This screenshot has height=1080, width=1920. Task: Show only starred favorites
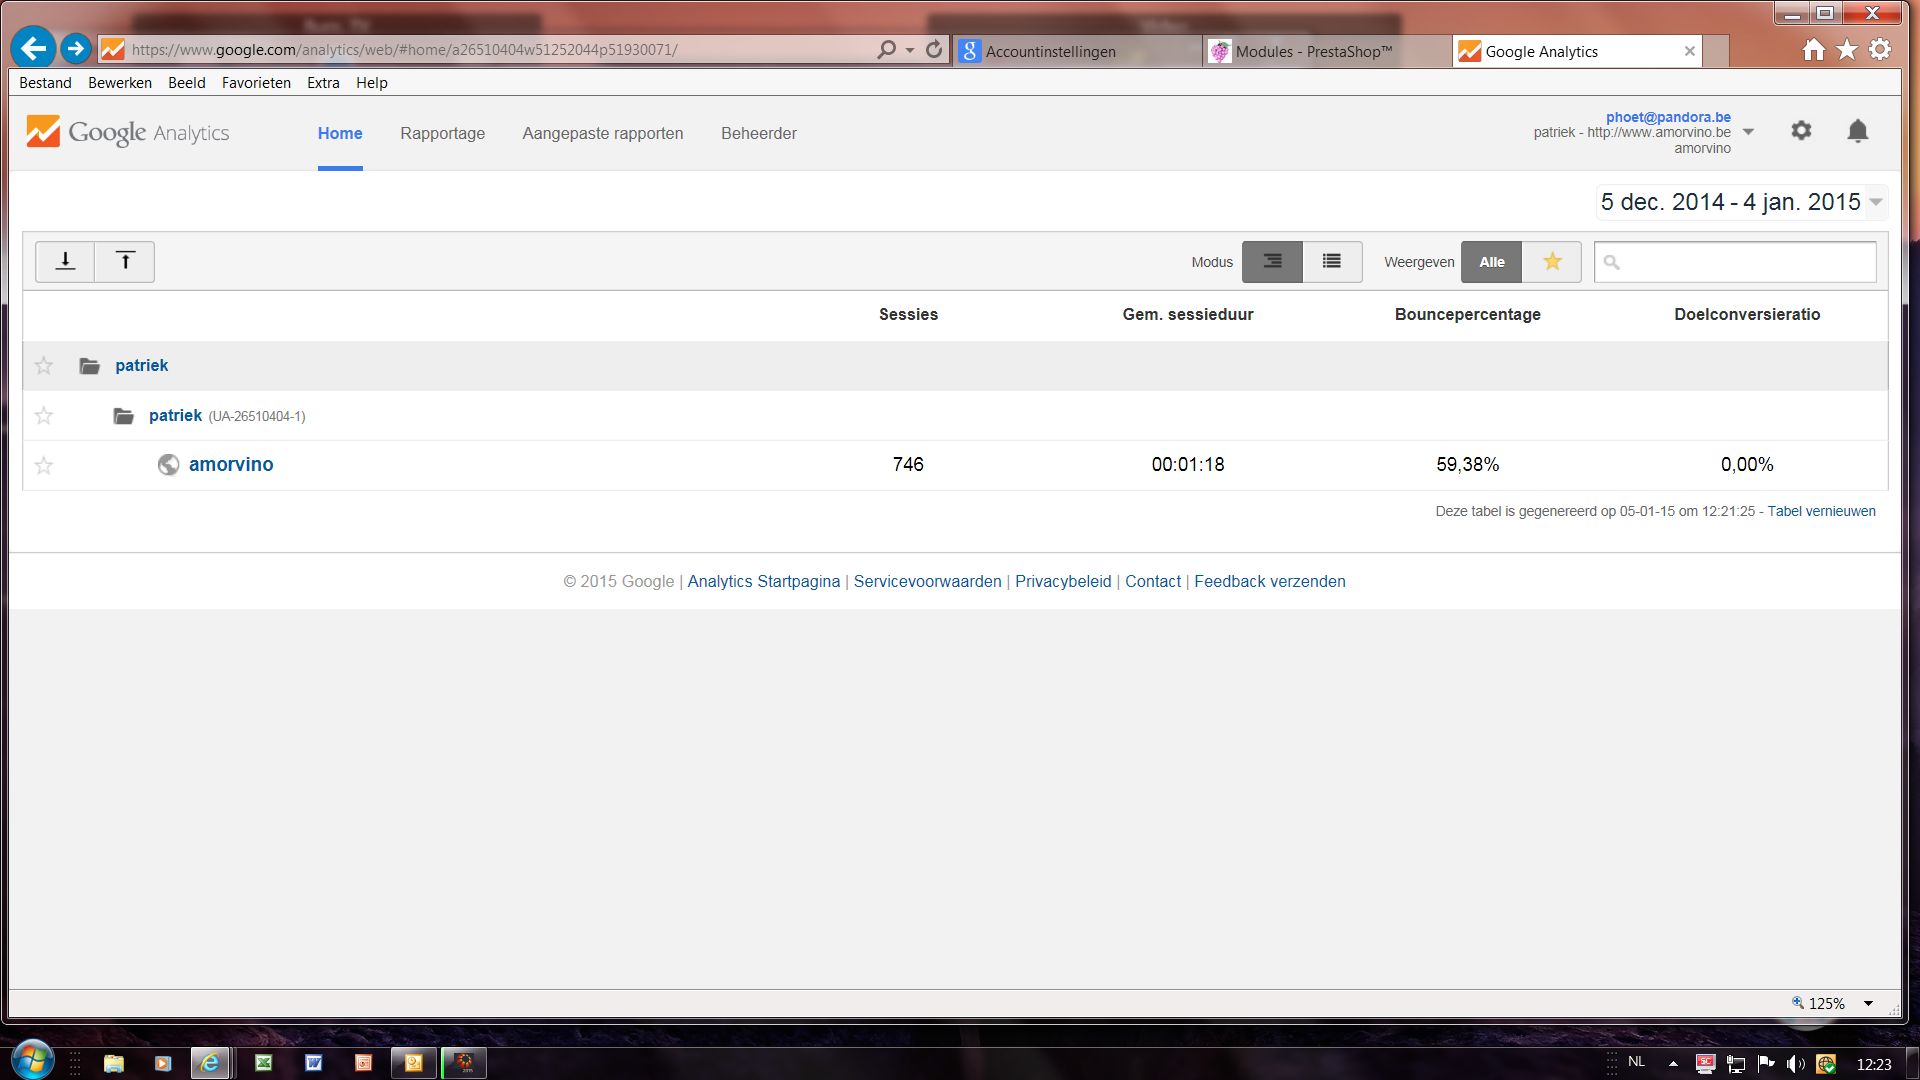(x=1552, y=262)
